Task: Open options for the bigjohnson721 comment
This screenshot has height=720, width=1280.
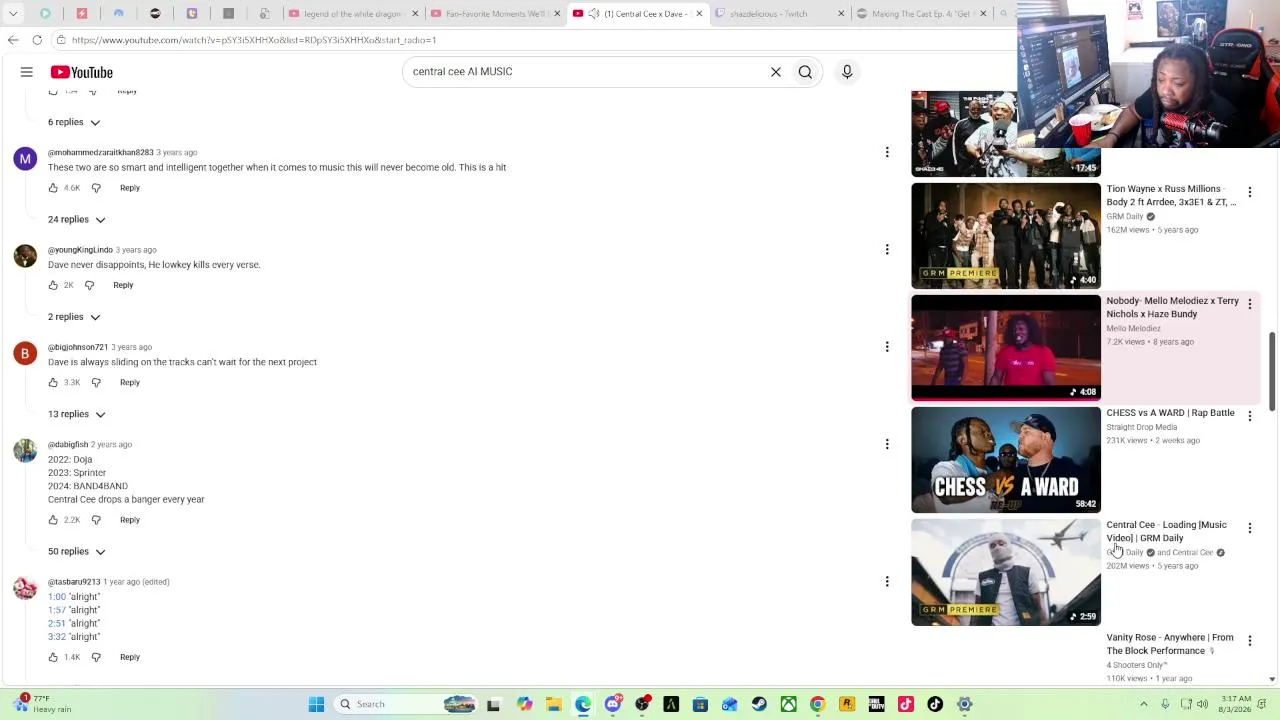Action: click(887, 347)
